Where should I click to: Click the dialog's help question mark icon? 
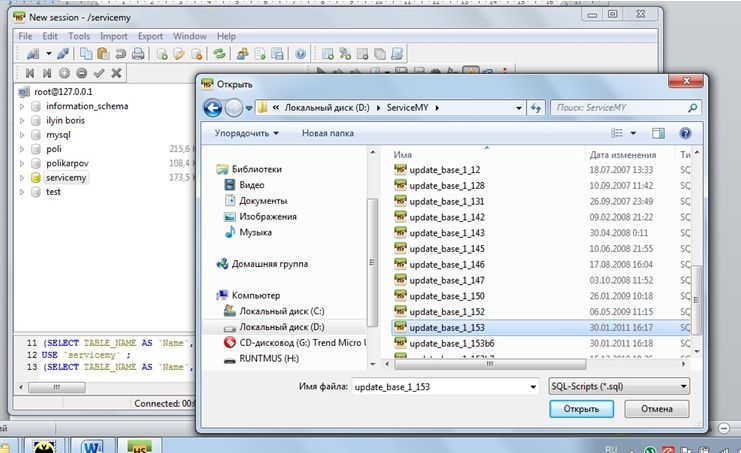tap(685, 132)
